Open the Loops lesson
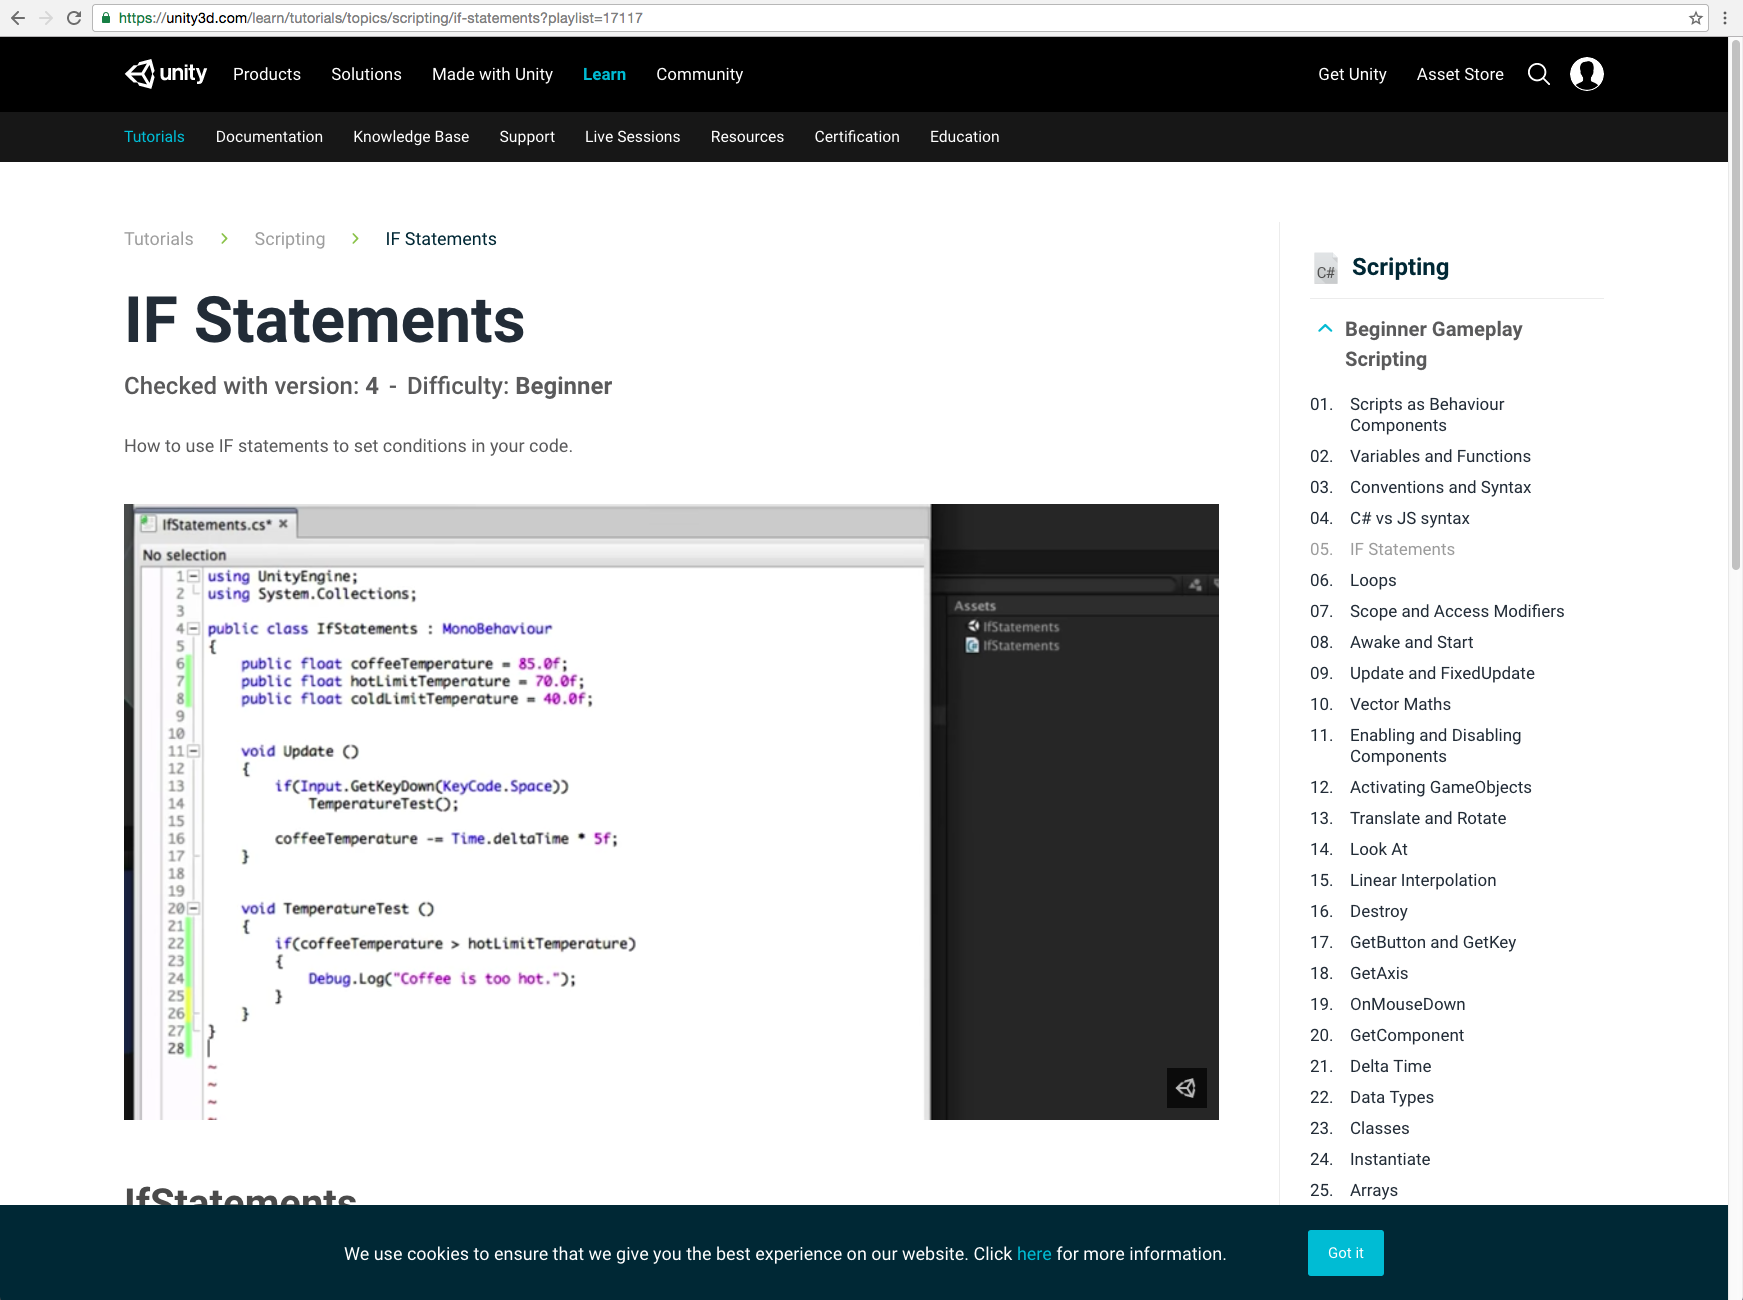Viewport: 1743px width, 1300px height. 1373,580
